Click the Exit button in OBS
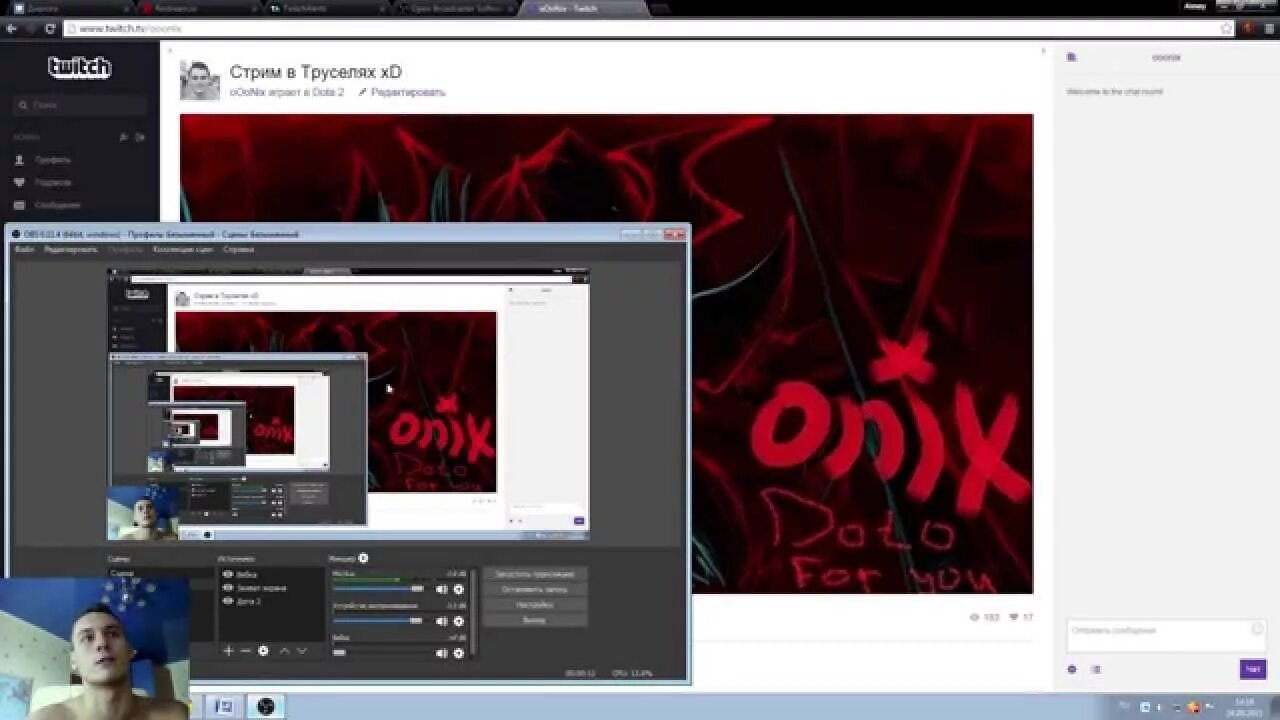The width and height of the screenshot is (1280, 720). click(535, 621)
